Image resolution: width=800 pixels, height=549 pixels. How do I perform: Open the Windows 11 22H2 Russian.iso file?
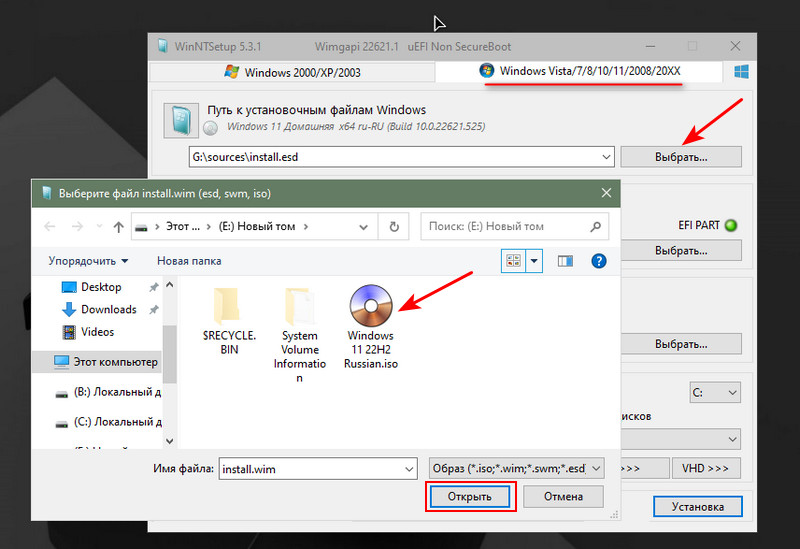tap(371, 327)
